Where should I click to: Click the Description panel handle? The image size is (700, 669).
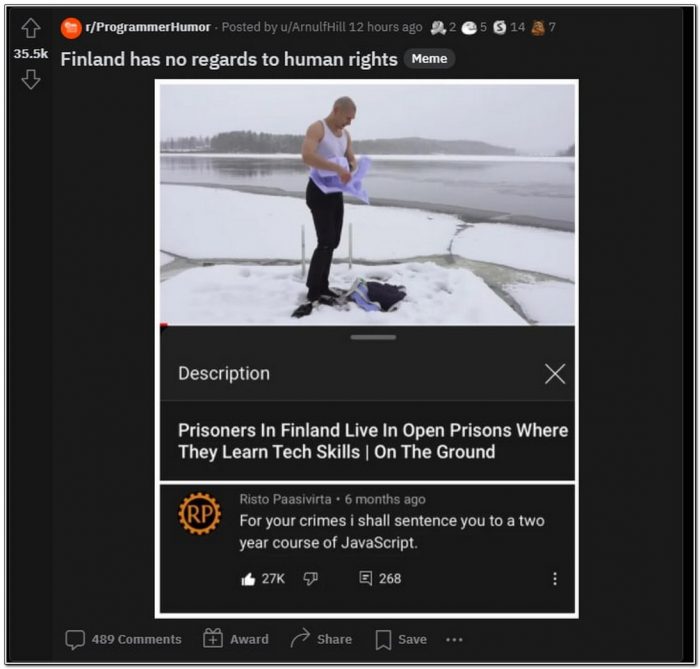tap(373, 337)
